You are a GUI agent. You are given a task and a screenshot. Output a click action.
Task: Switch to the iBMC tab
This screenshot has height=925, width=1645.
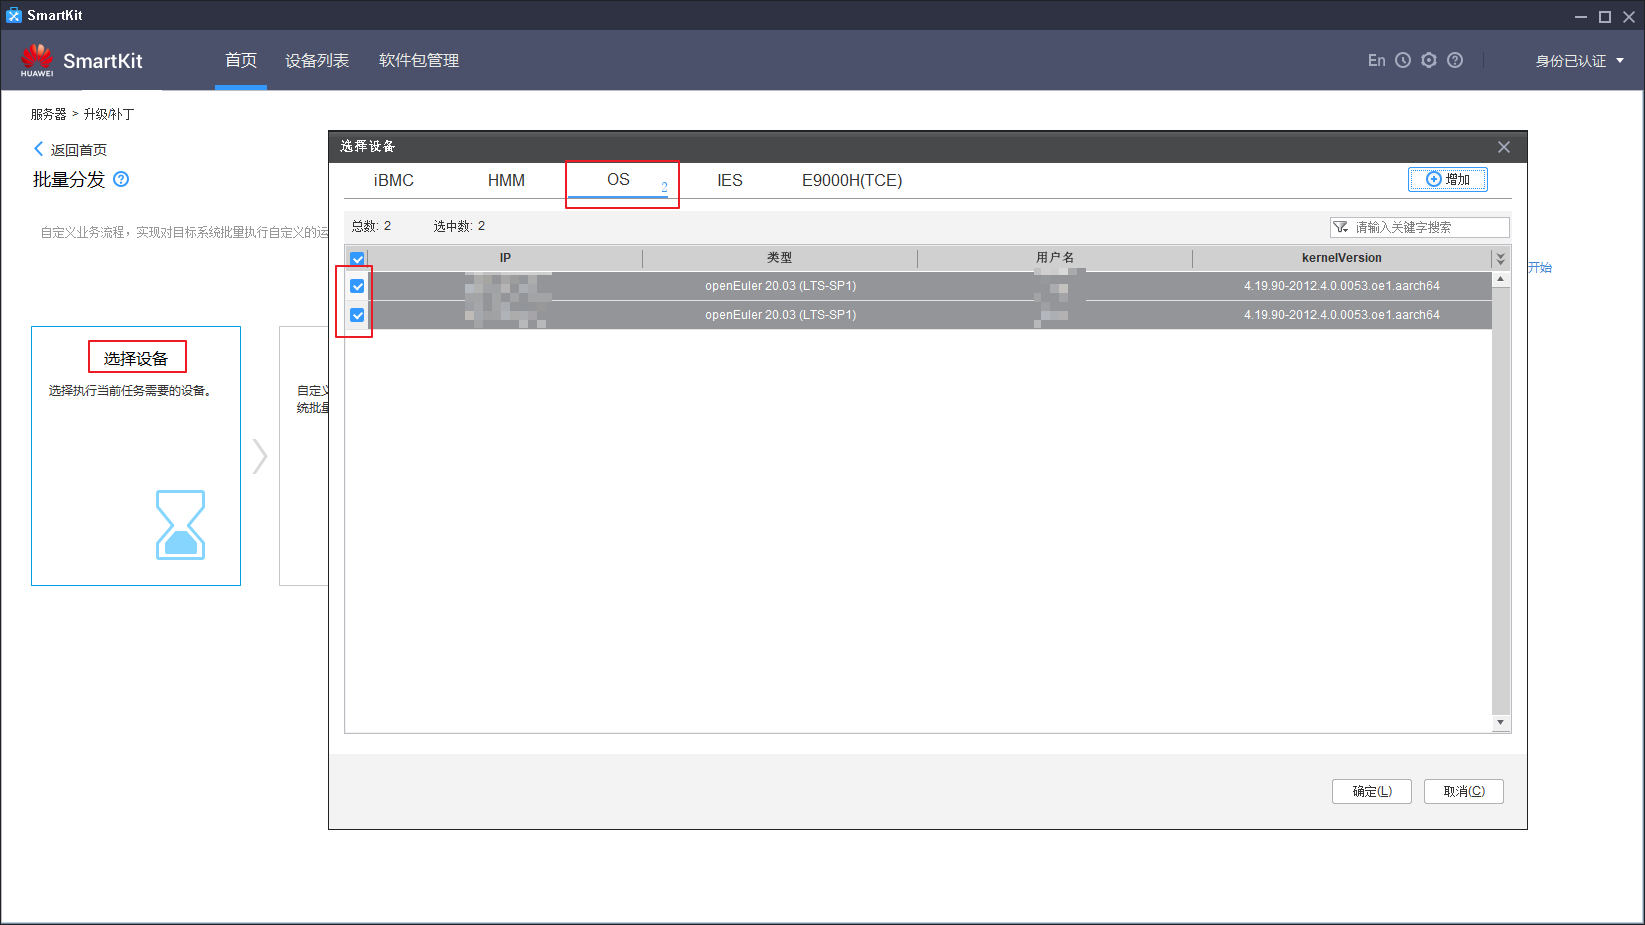(x=394, y=180)
